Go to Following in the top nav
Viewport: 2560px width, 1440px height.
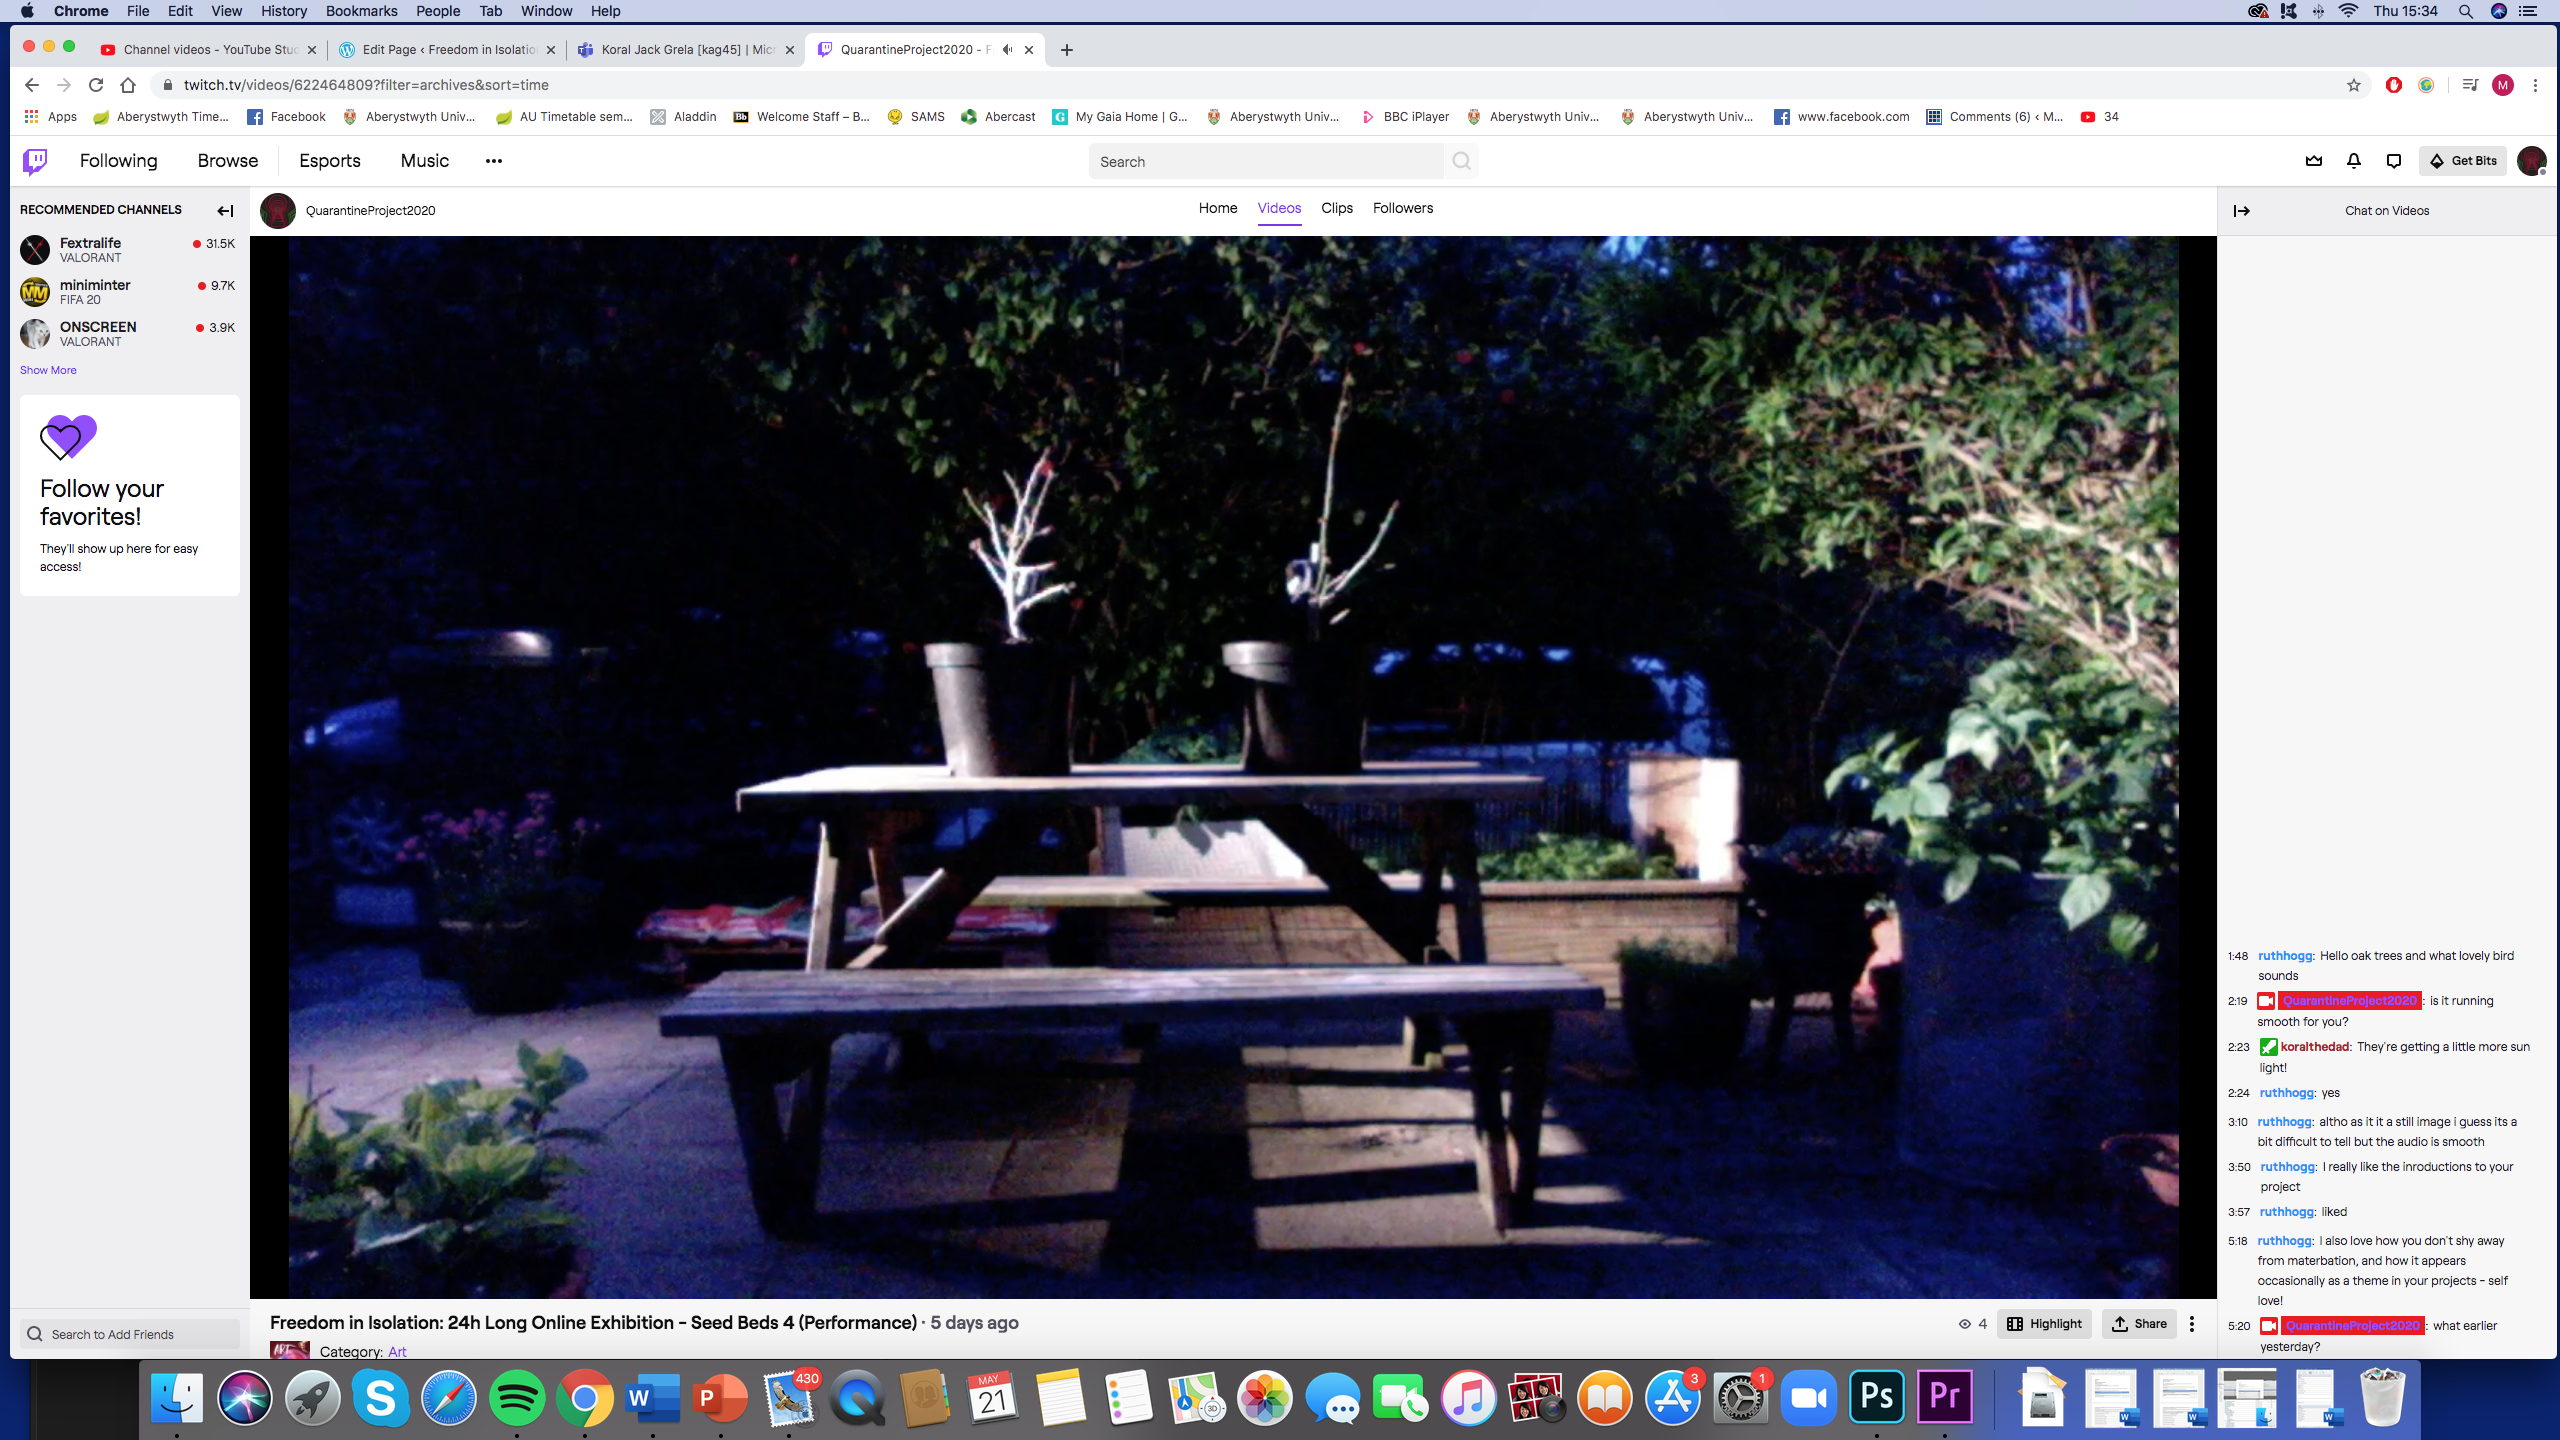click(118, 161)
